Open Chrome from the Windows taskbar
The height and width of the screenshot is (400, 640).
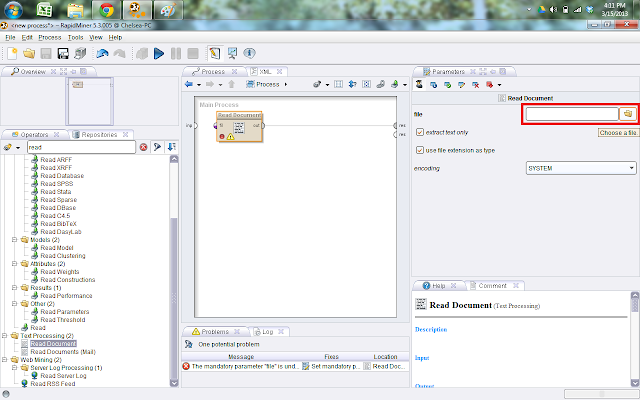[106, 10]
